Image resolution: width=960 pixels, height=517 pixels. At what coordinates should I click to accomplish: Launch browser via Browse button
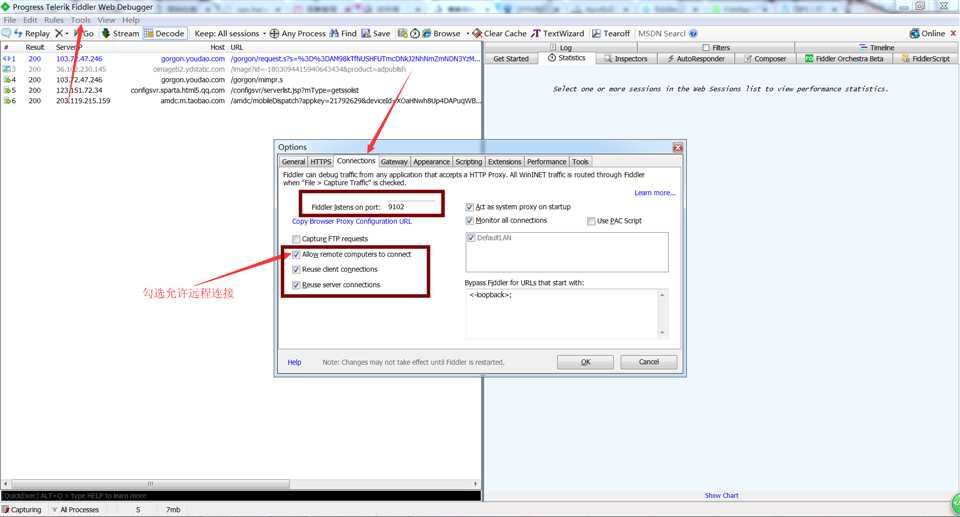(441, 33)
